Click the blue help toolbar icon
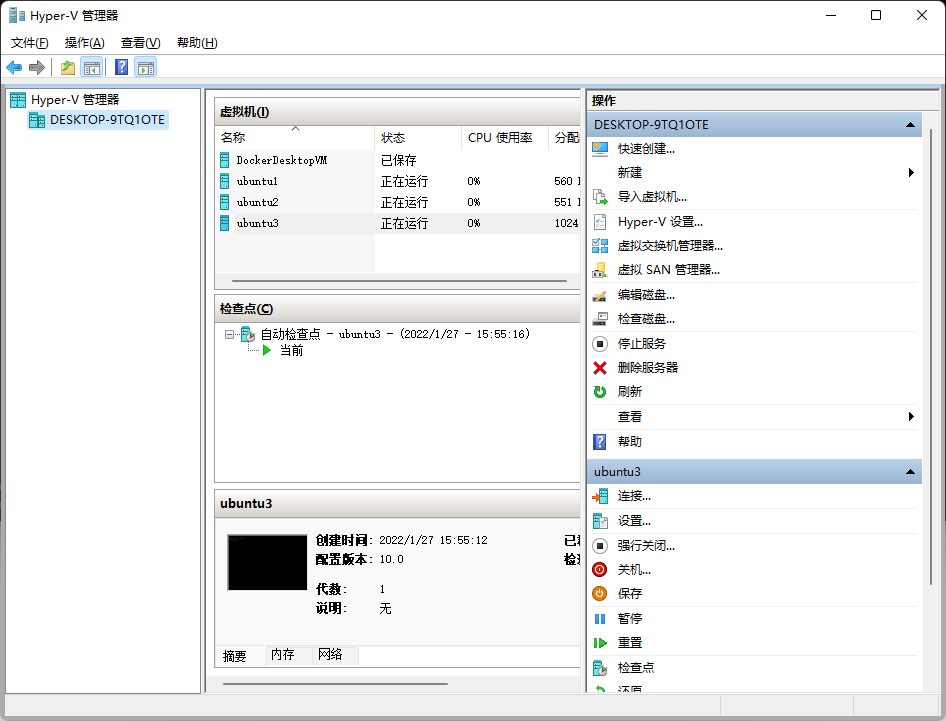Image resolution: width=946 pixels, height=721 pixels. 121,67
